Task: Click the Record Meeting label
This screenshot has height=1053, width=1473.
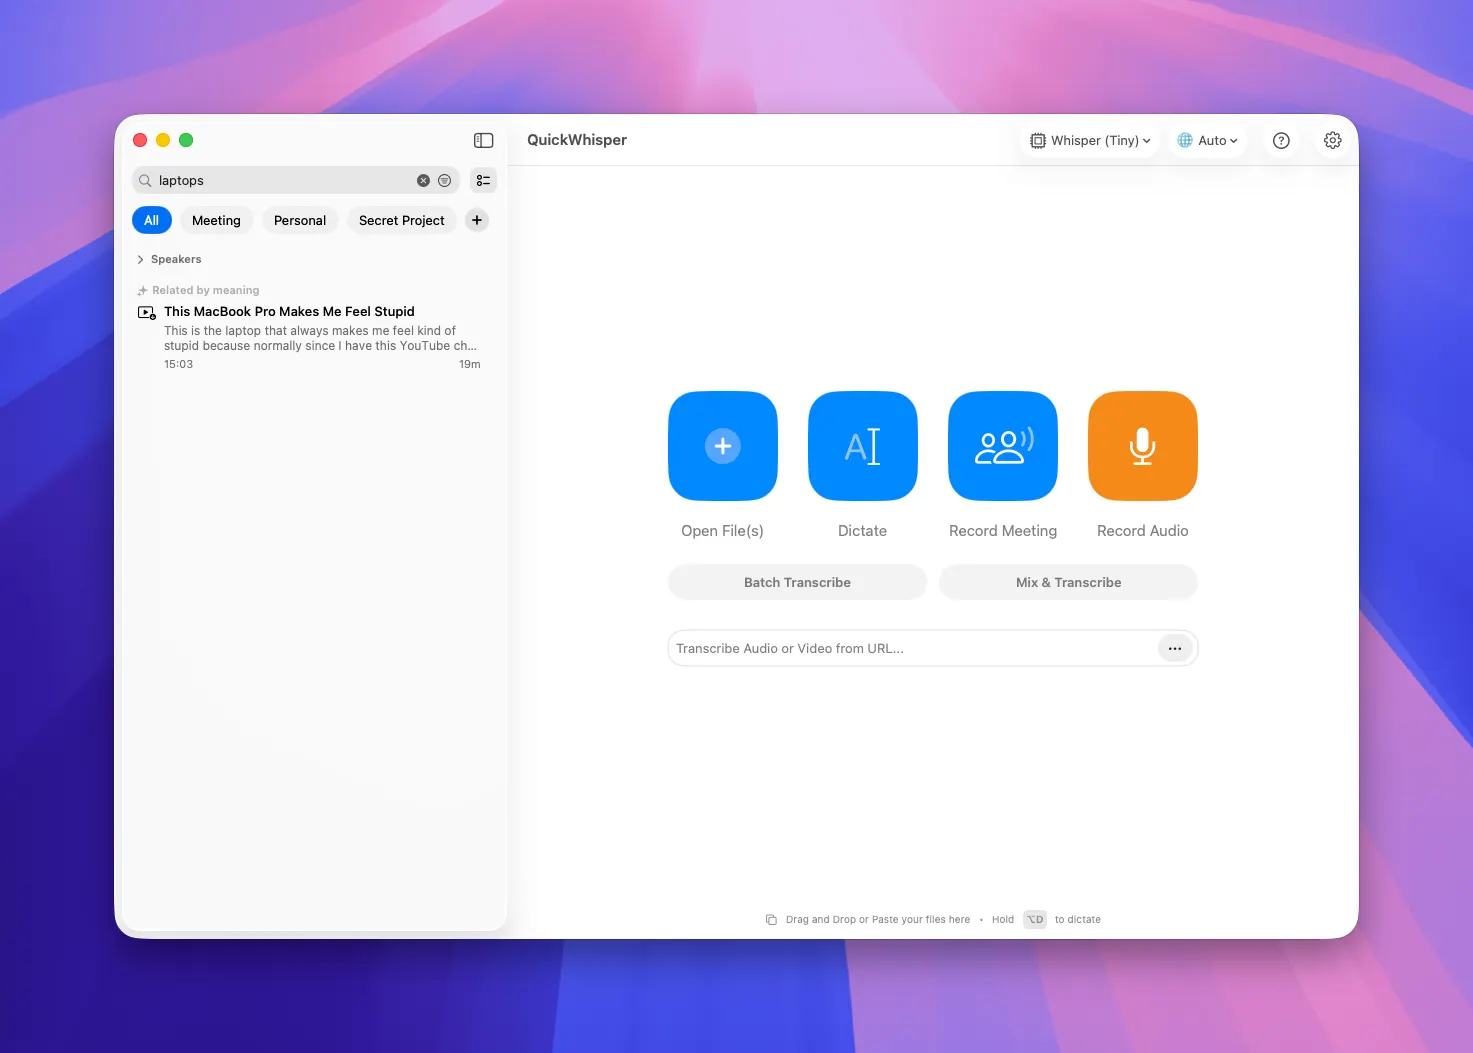Action: click(1003, 531)
